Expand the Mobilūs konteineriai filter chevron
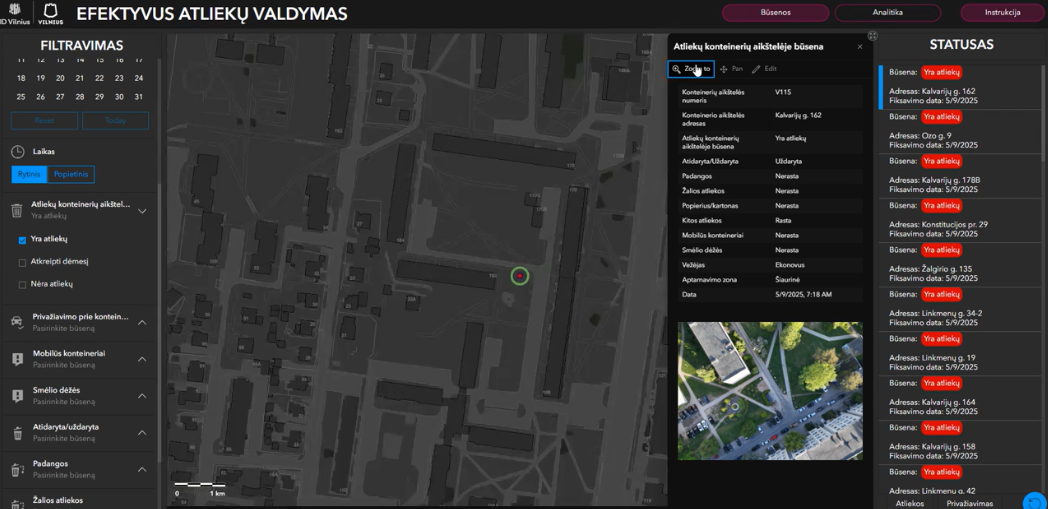This screenshot has height=509, width=1048. [142, 359]
